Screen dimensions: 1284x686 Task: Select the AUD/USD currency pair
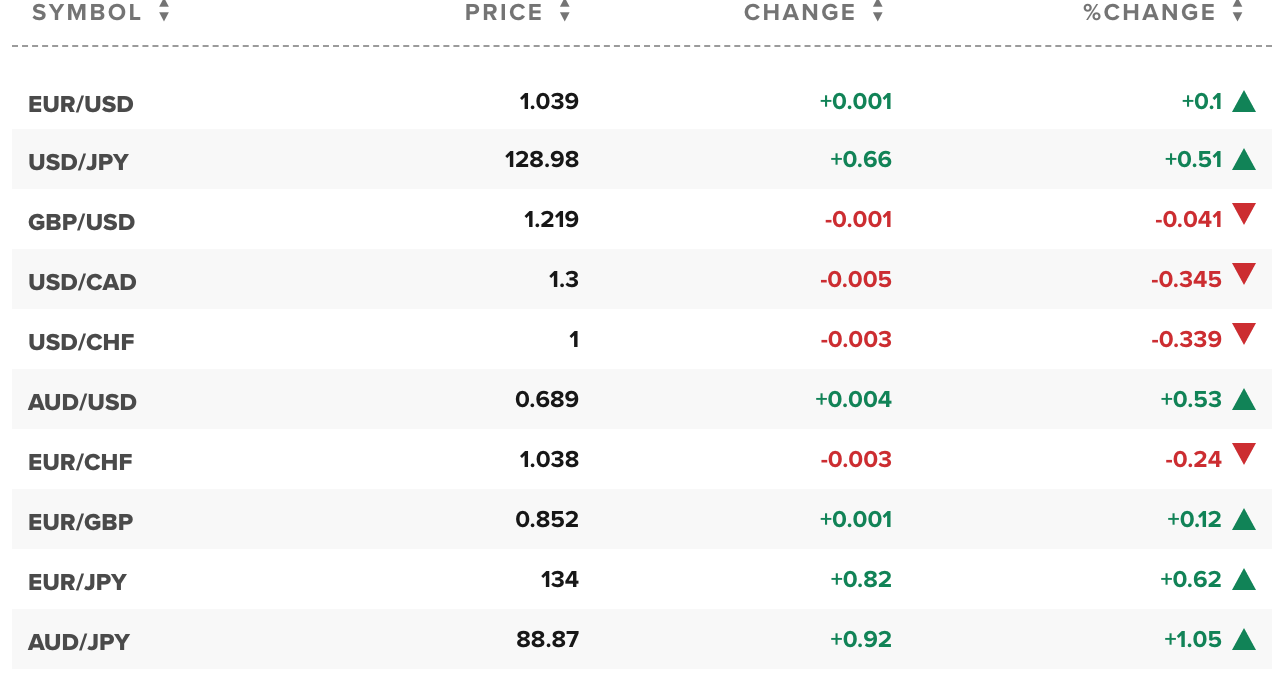(83, 402)
